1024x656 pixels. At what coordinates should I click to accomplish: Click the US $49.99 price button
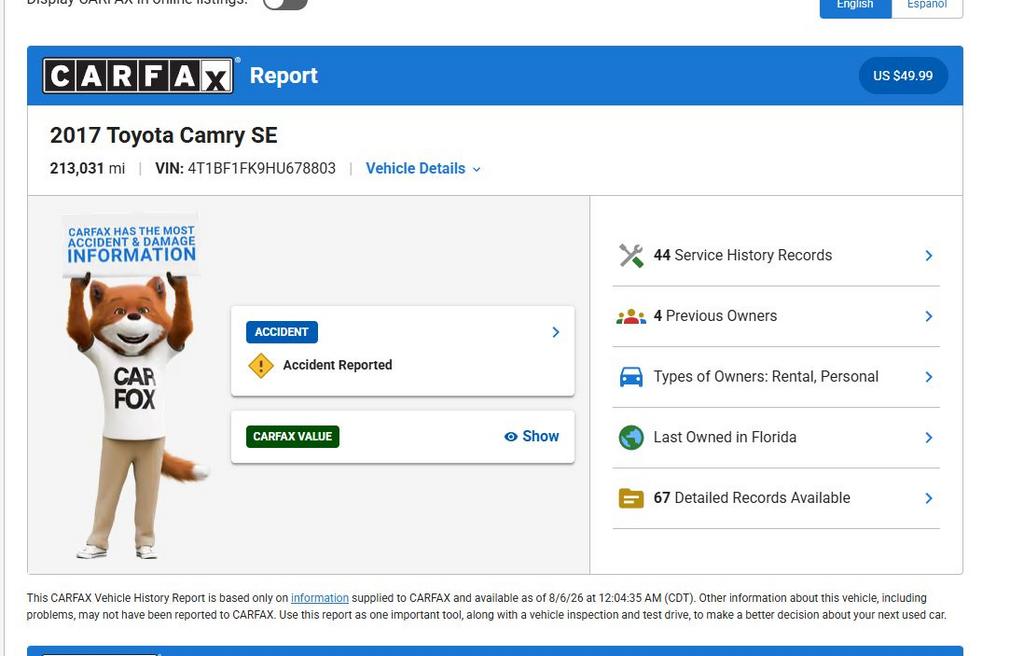click(x=903, y=76)
